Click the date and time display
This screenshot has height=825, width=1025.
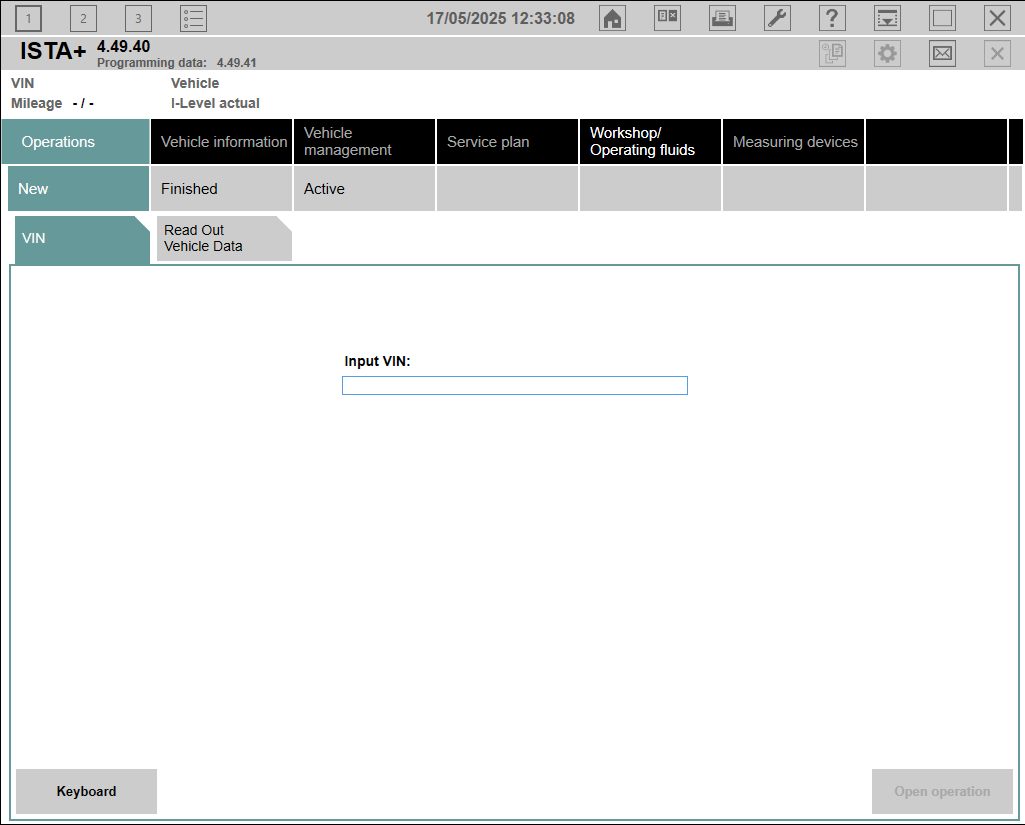[x=501, y=18]
